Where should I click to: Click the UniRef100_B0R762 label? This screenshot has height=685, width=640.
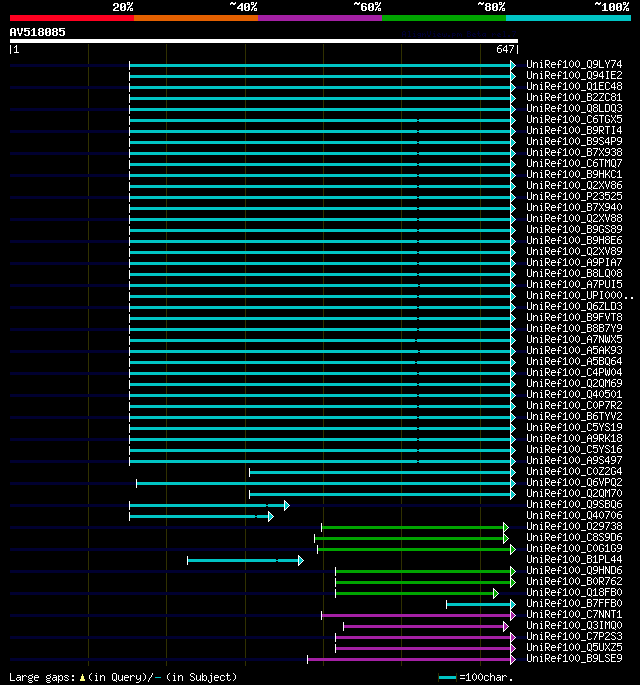pyautogui.click(x=574, y=581)
